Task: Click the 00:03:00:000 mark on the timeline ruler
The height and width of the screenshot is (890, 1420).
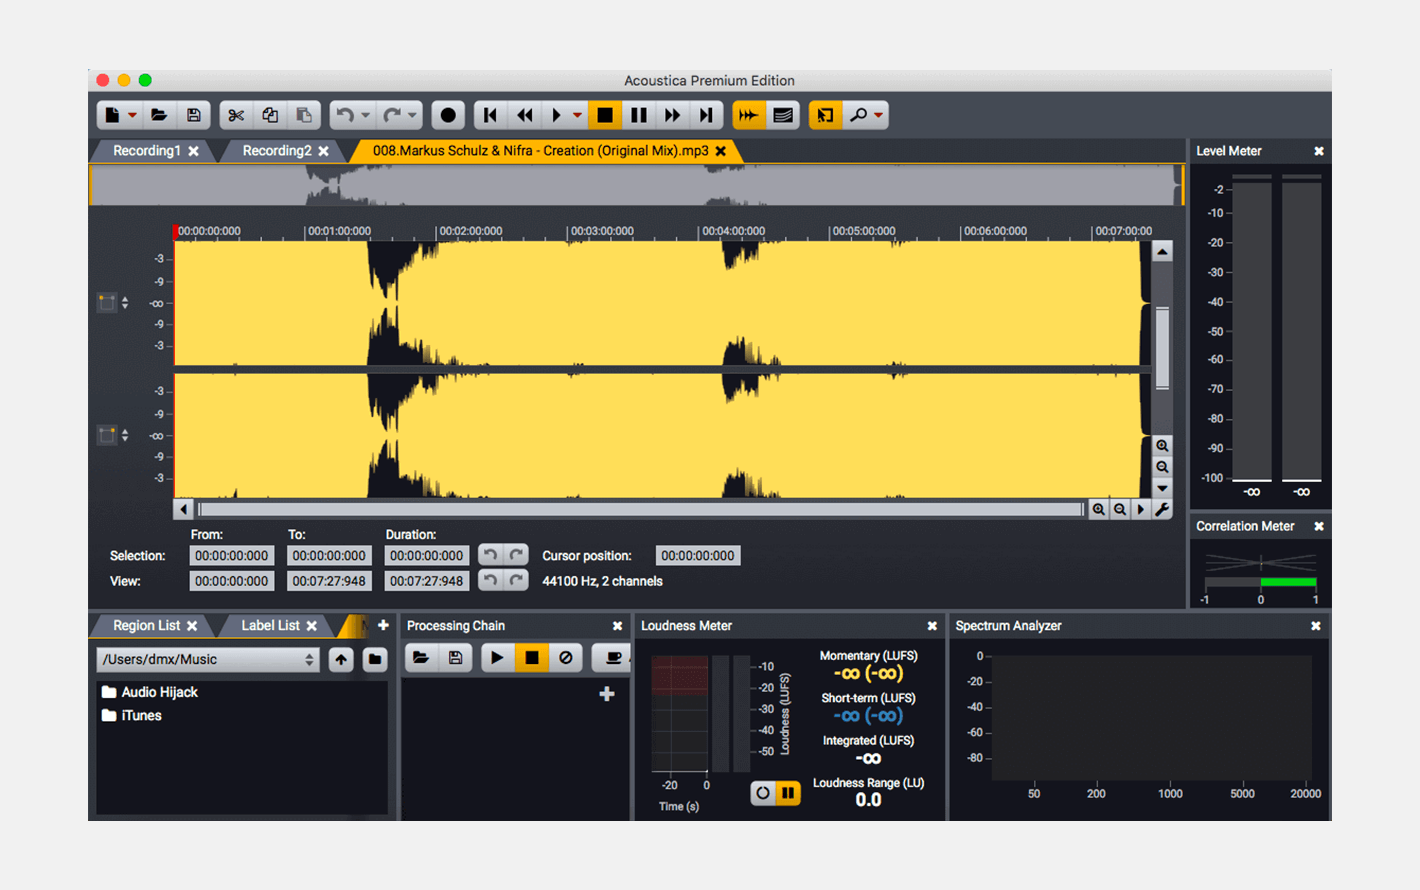Action: pyautogui.click(x=602, y=231)
